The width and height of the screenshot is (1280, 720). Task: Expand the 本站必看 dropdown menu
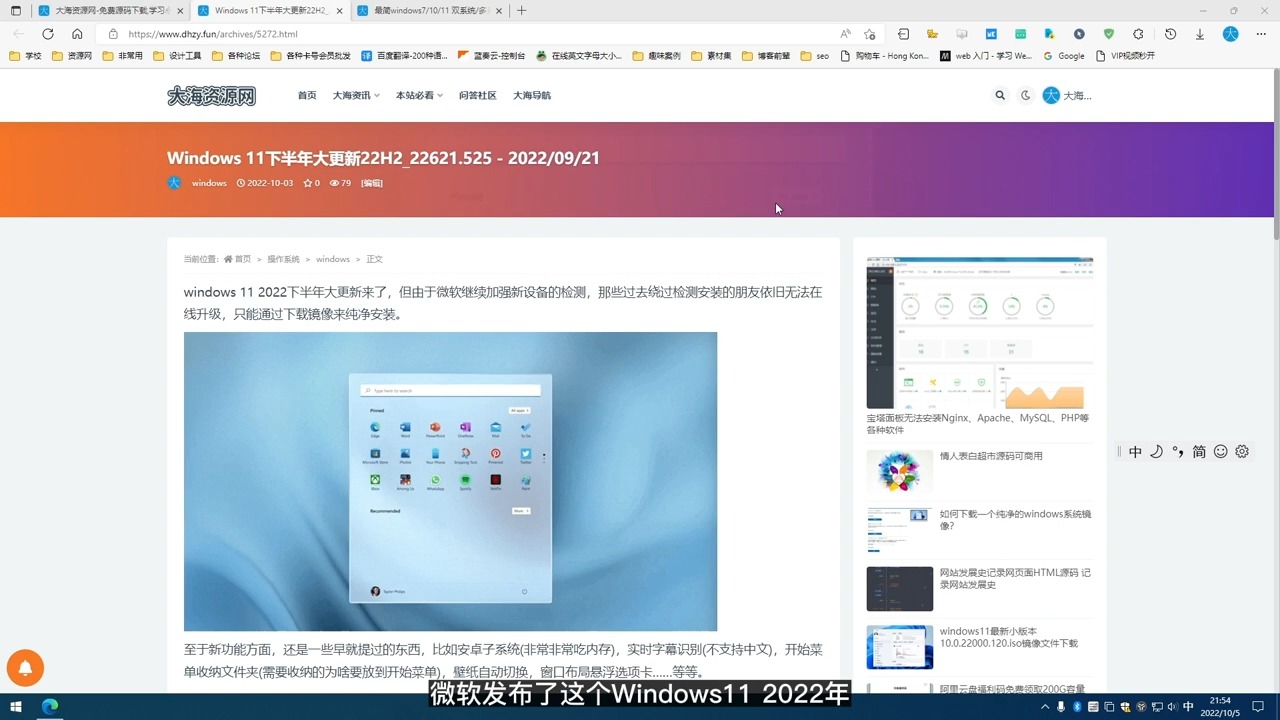pyautogui.click(x=418, y=96)
